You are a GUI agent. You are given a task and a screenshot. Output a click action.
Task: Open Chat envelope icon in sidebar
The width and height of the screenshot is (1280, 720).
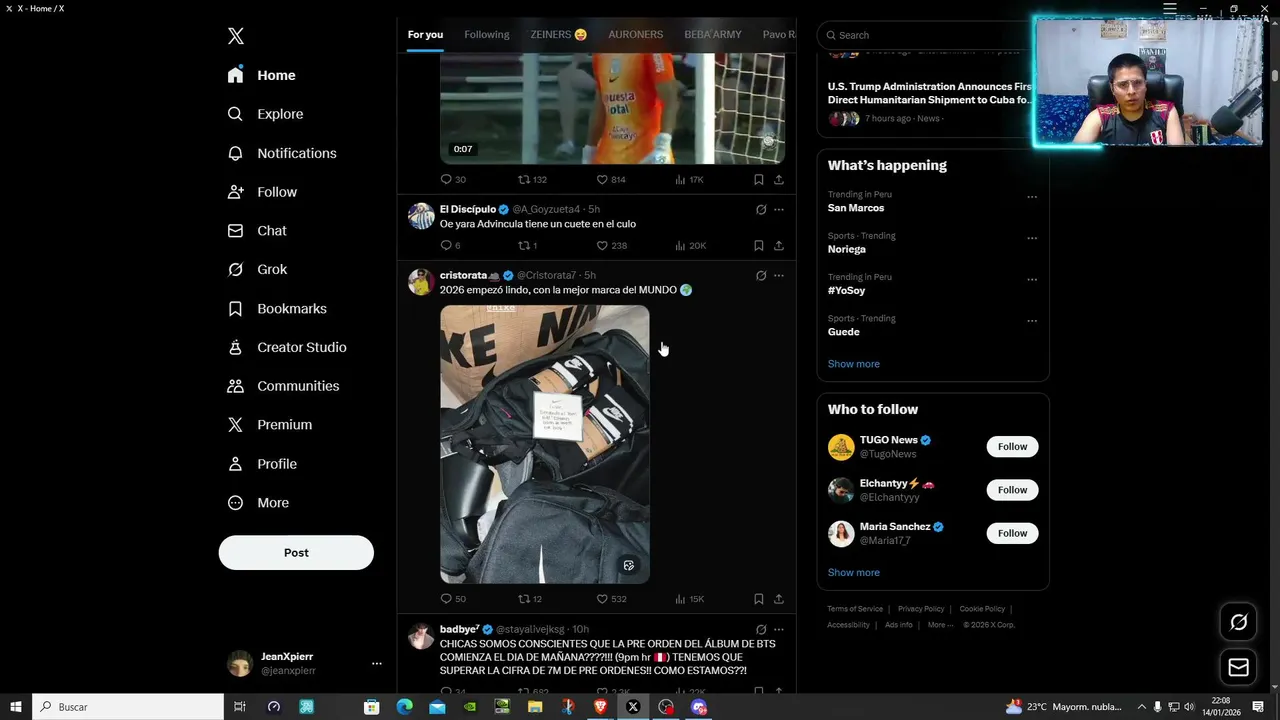coord(235,231)
